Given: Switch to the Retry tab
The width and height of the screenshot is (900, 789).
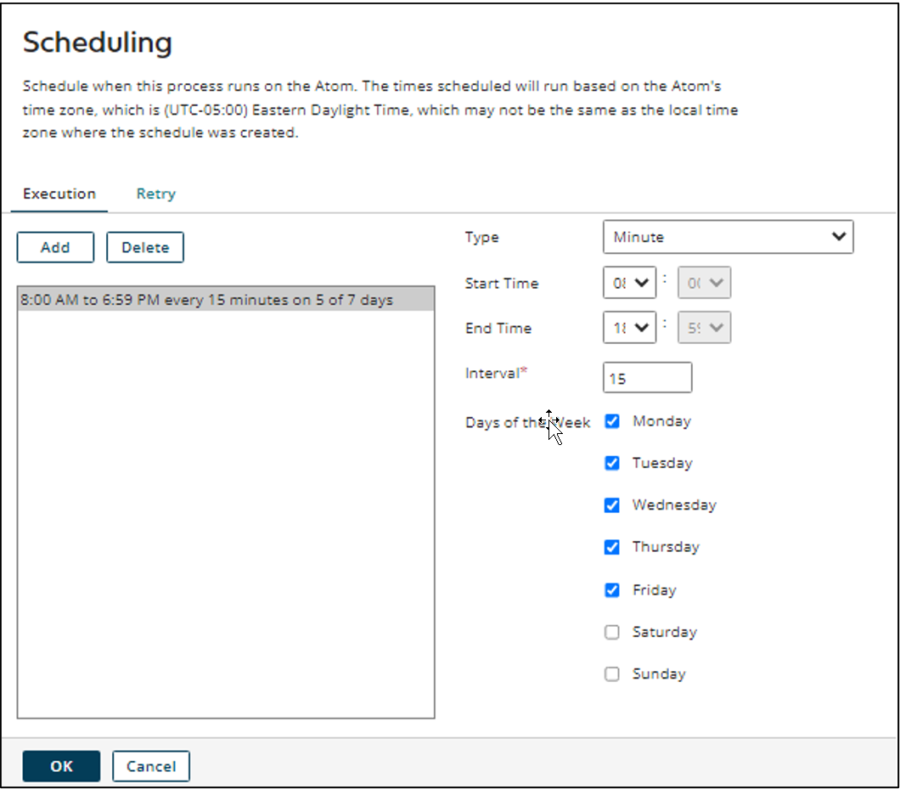Looking at the screenshot, I should 156,194.
